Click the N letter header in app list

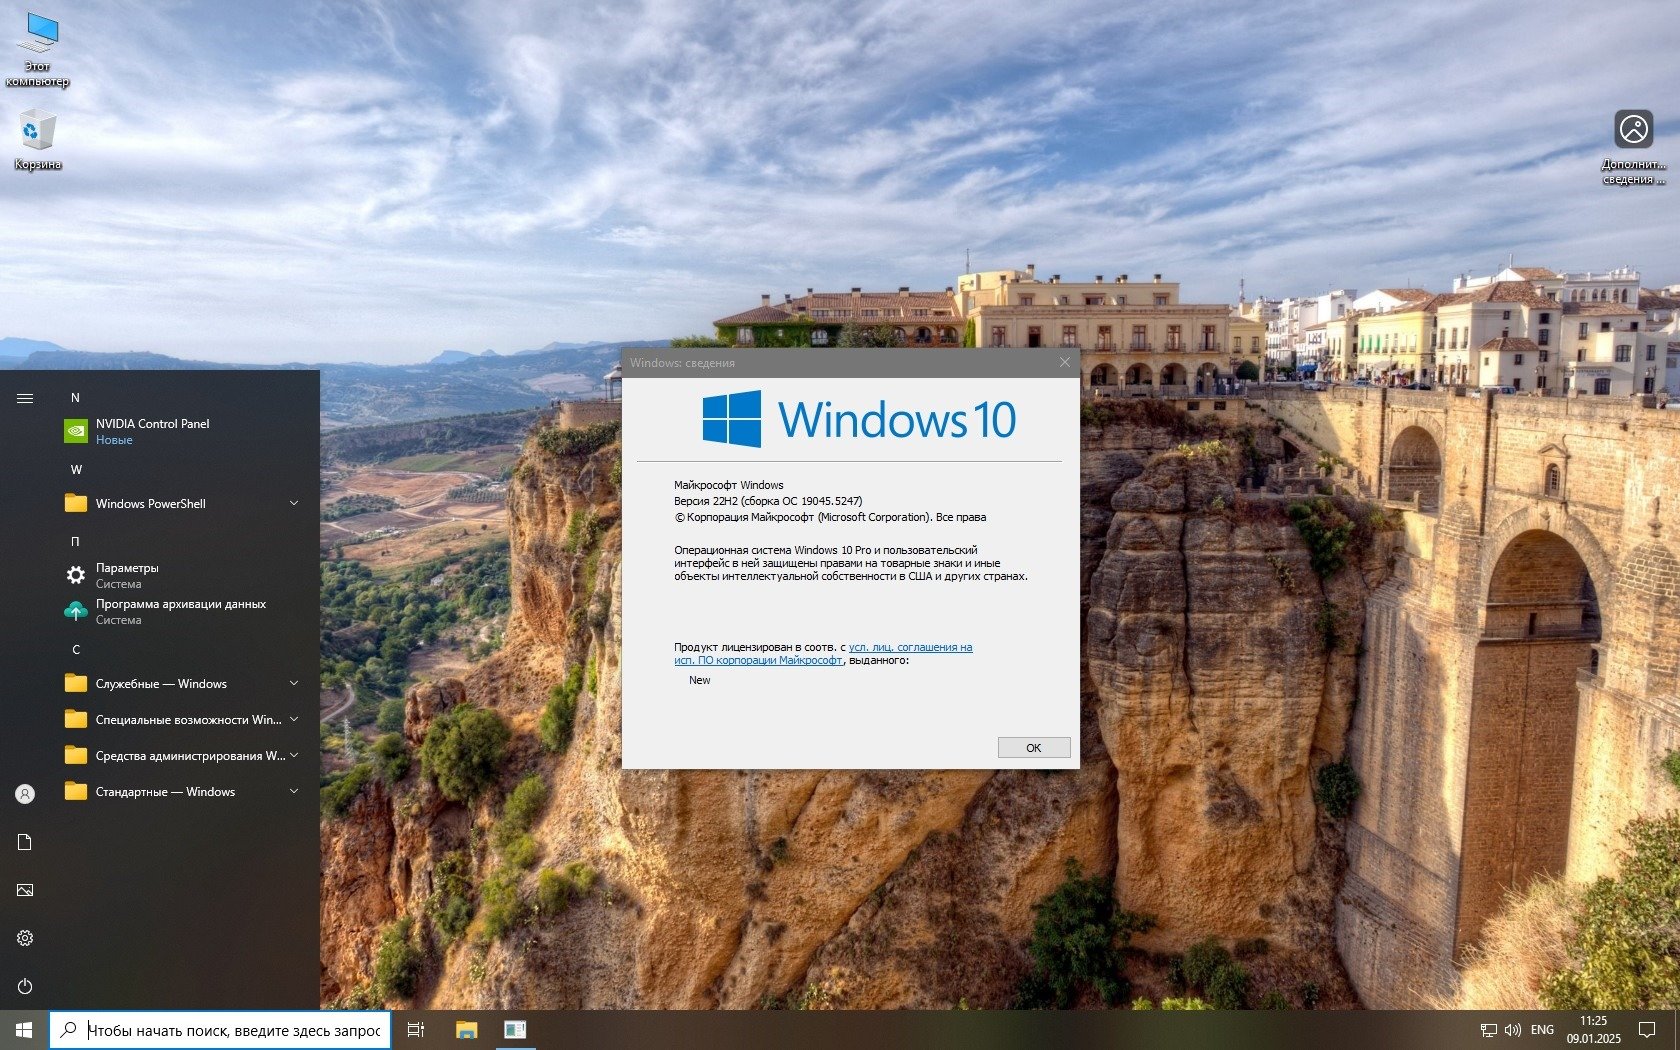75,398
